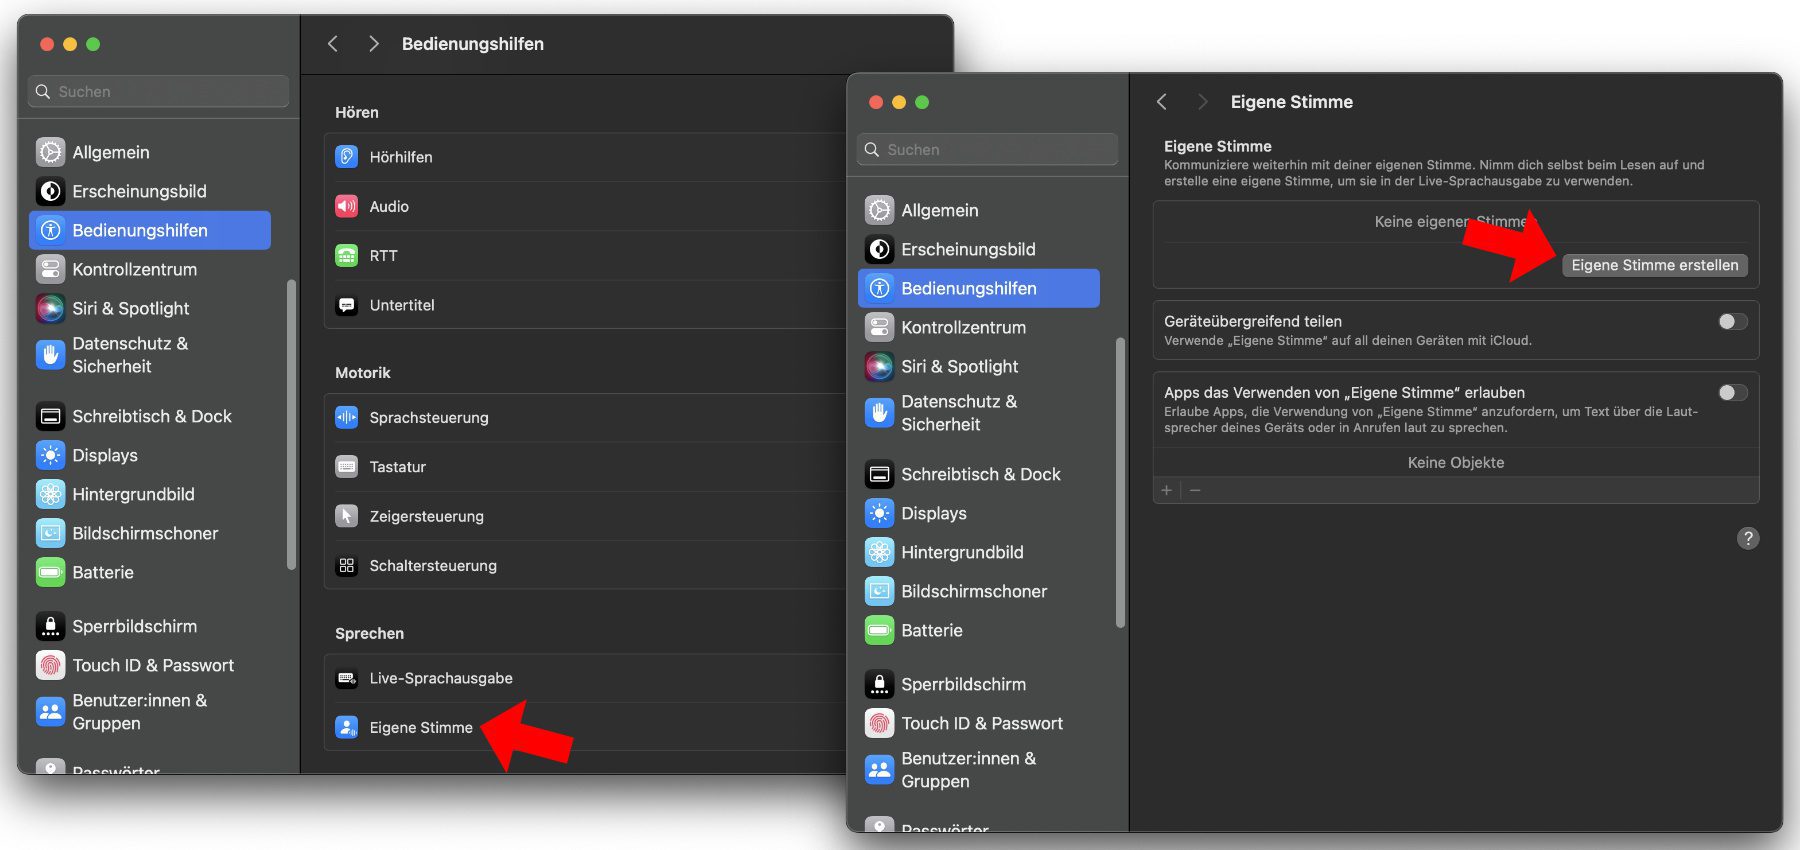Image resolution: width=1800 pixels, height=850 pixels.
Task: Enable the Geräteübergreifend teilen switch
Action: click(x=1732, y=322)
